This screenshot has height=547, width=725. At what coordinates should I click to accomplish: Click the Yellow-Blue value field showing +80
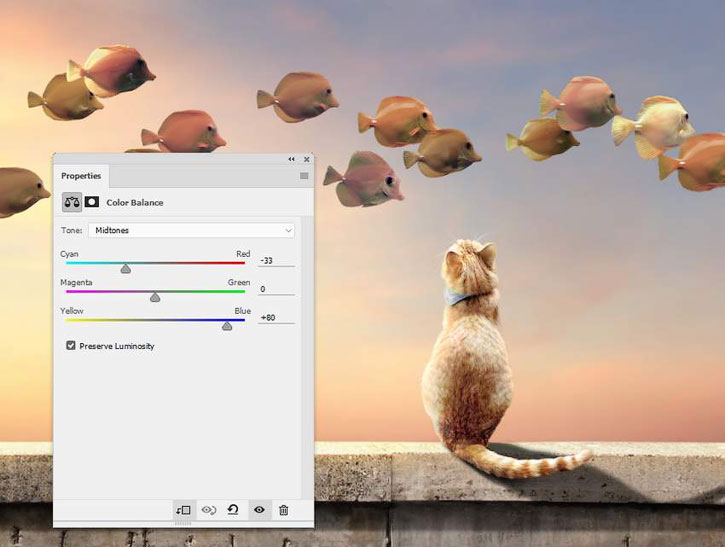click(276, 318)
